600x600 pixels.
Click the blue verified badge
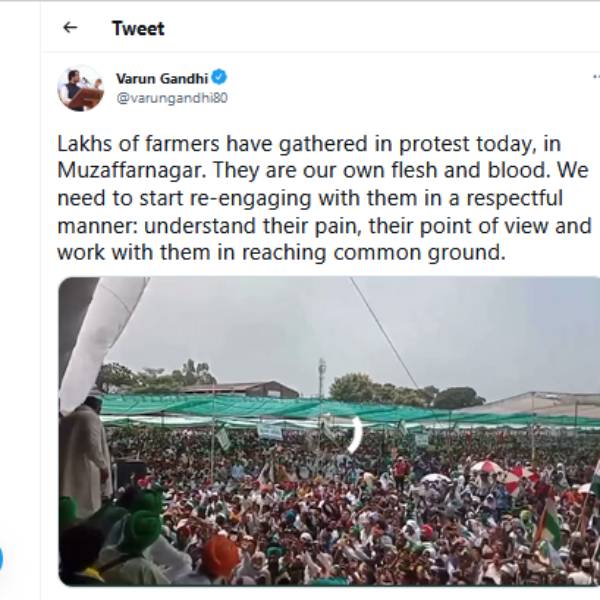coord(219,77)
